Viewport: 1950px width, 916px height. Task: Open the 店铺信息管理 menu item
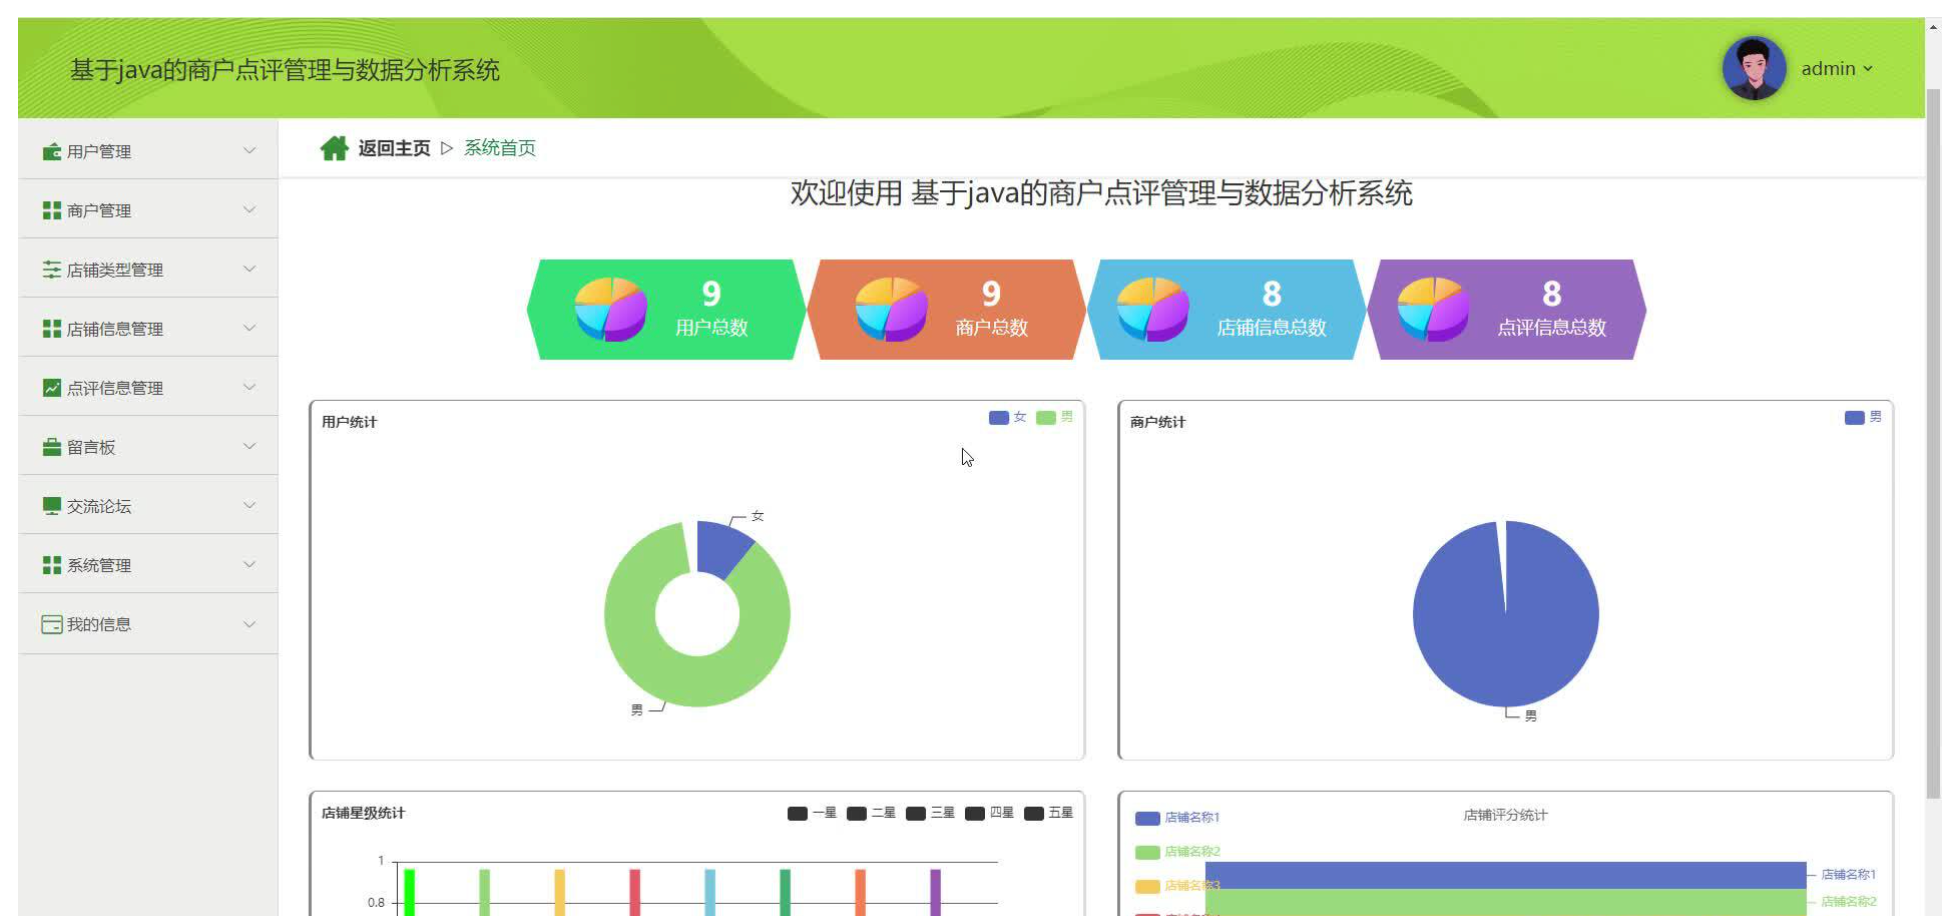(148, 328)
